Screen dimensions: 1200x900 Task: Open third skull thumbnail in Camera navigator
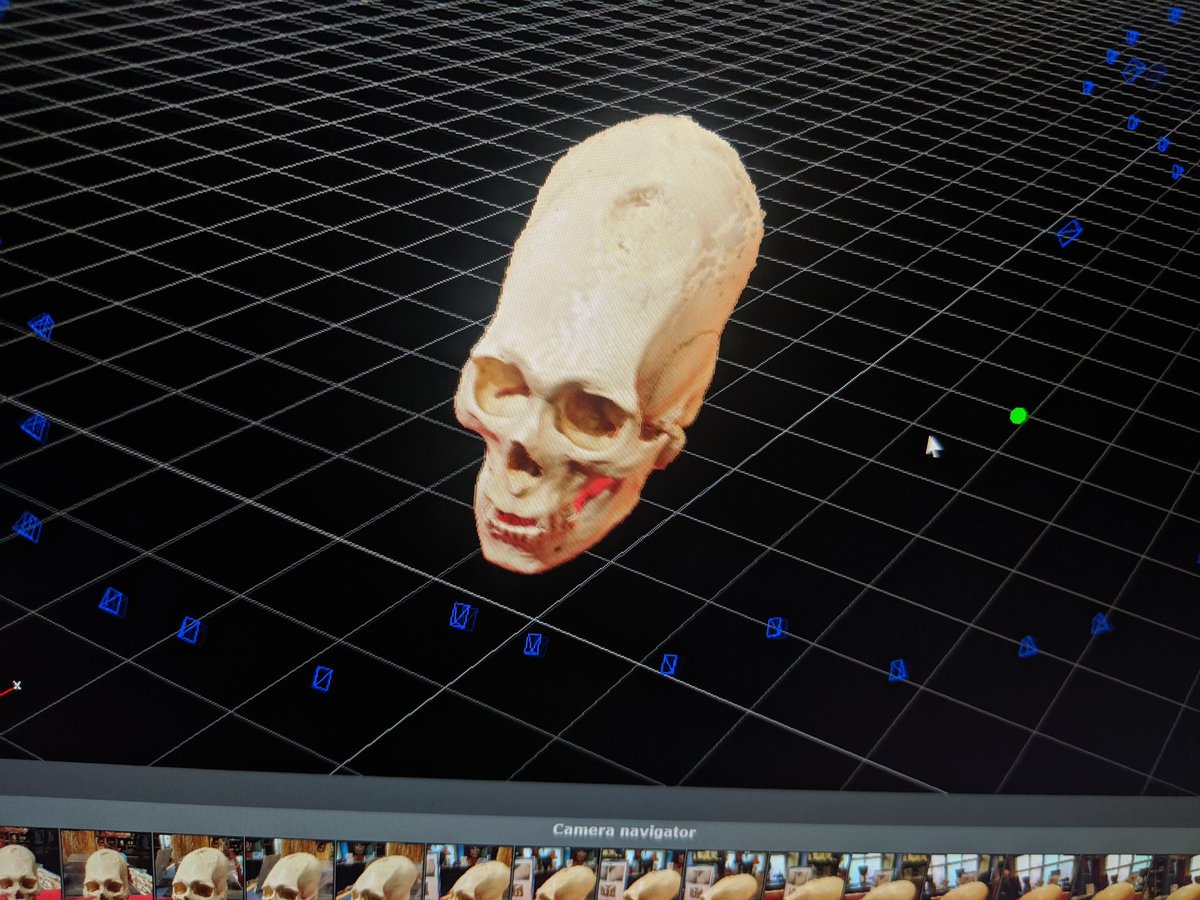click(x=199, y=868)
